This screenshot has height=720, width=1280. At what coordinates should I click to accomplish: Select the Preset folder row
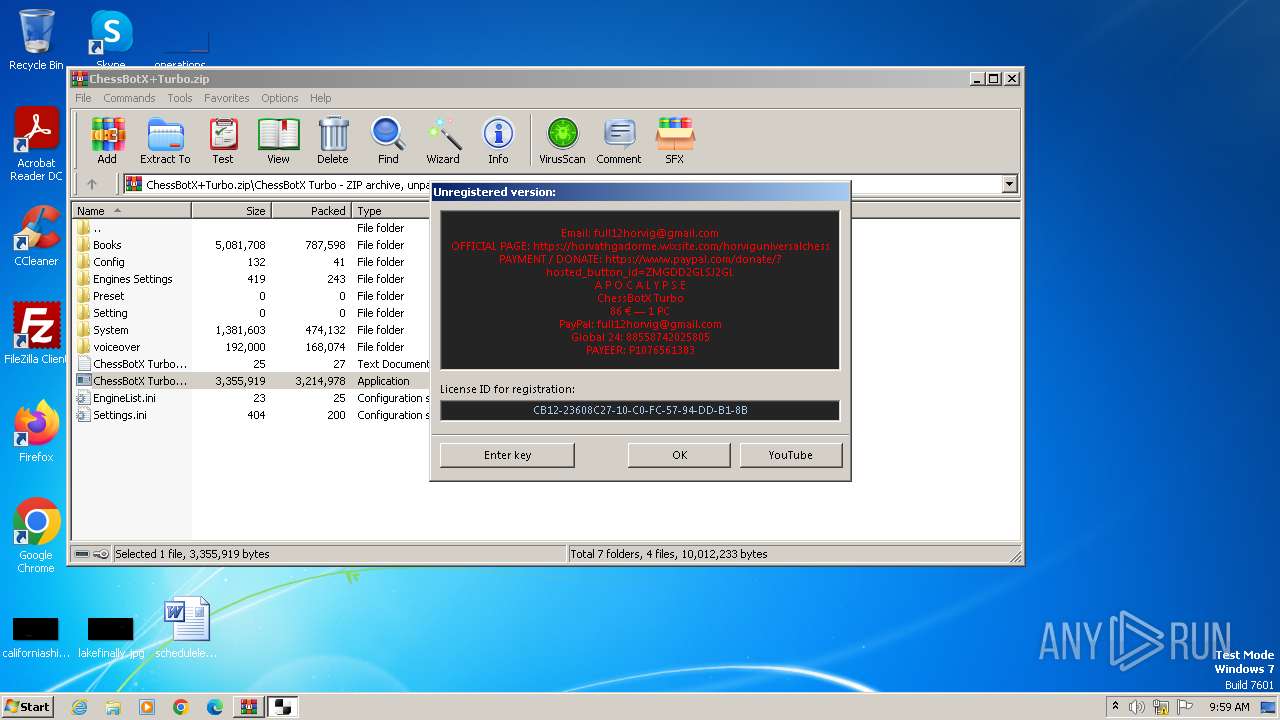point(250,296)
